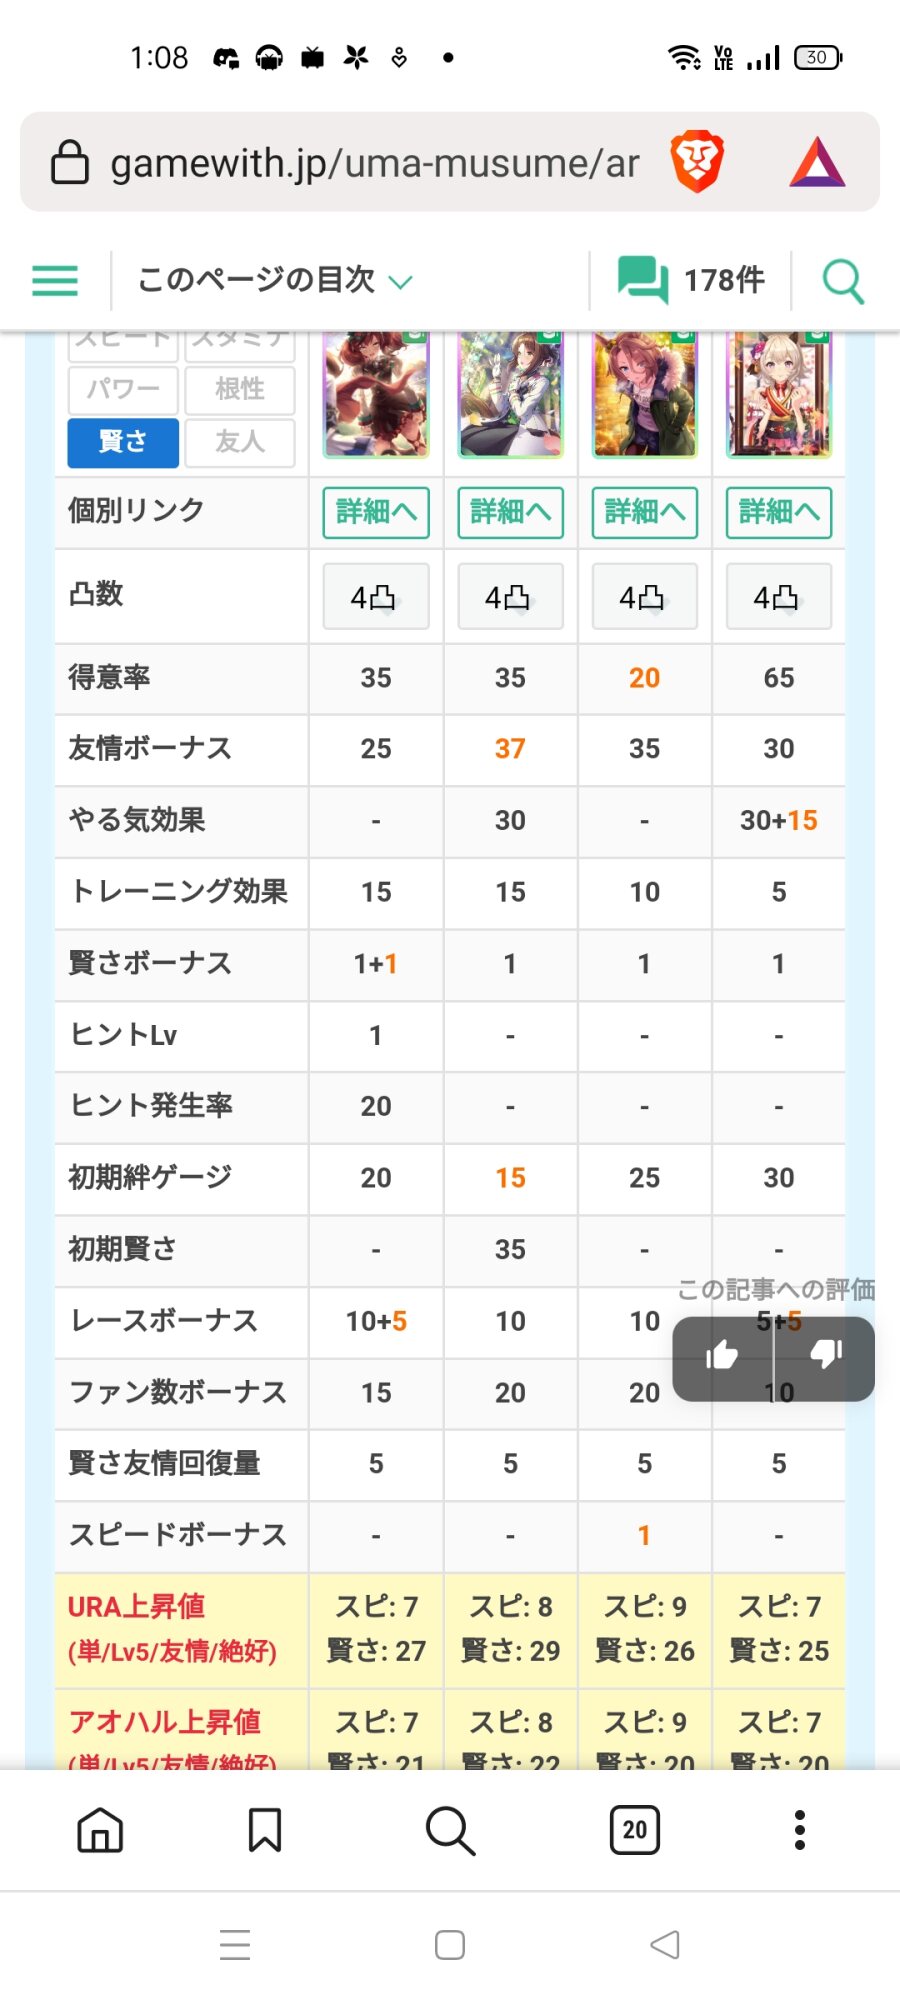900x2000 pixels.
Task: Click the Brave Rewards triangle icon
Action: pos(817,162)
